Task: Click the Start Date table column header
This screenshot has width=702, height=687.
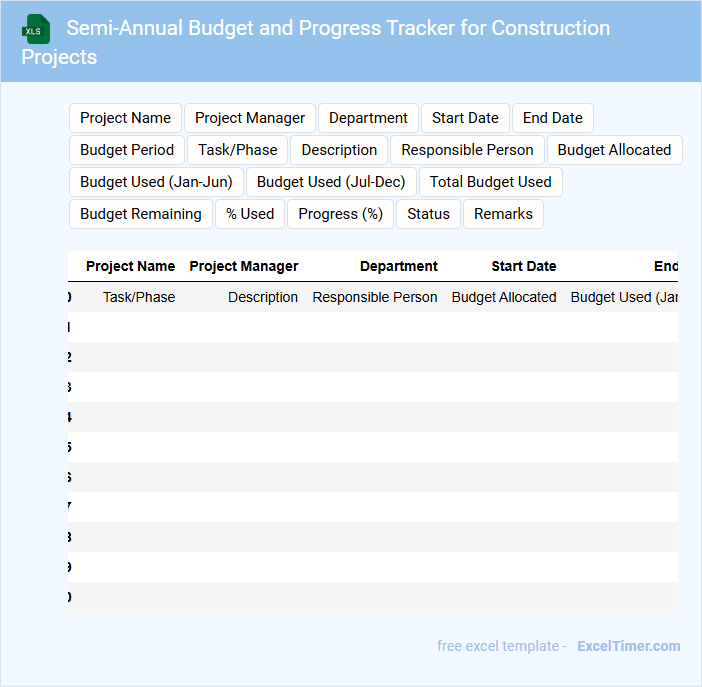Action: pos(524,266)
